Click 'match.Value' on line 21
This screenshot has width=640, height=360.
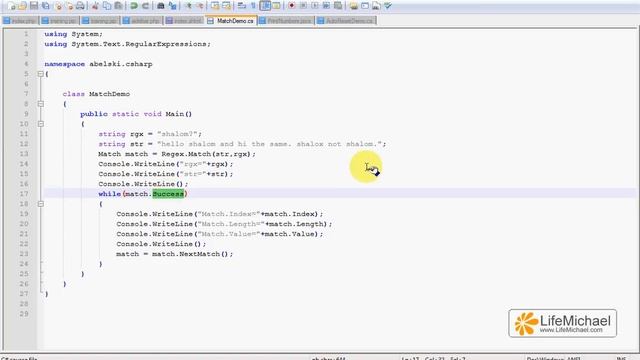pos(289,234)
